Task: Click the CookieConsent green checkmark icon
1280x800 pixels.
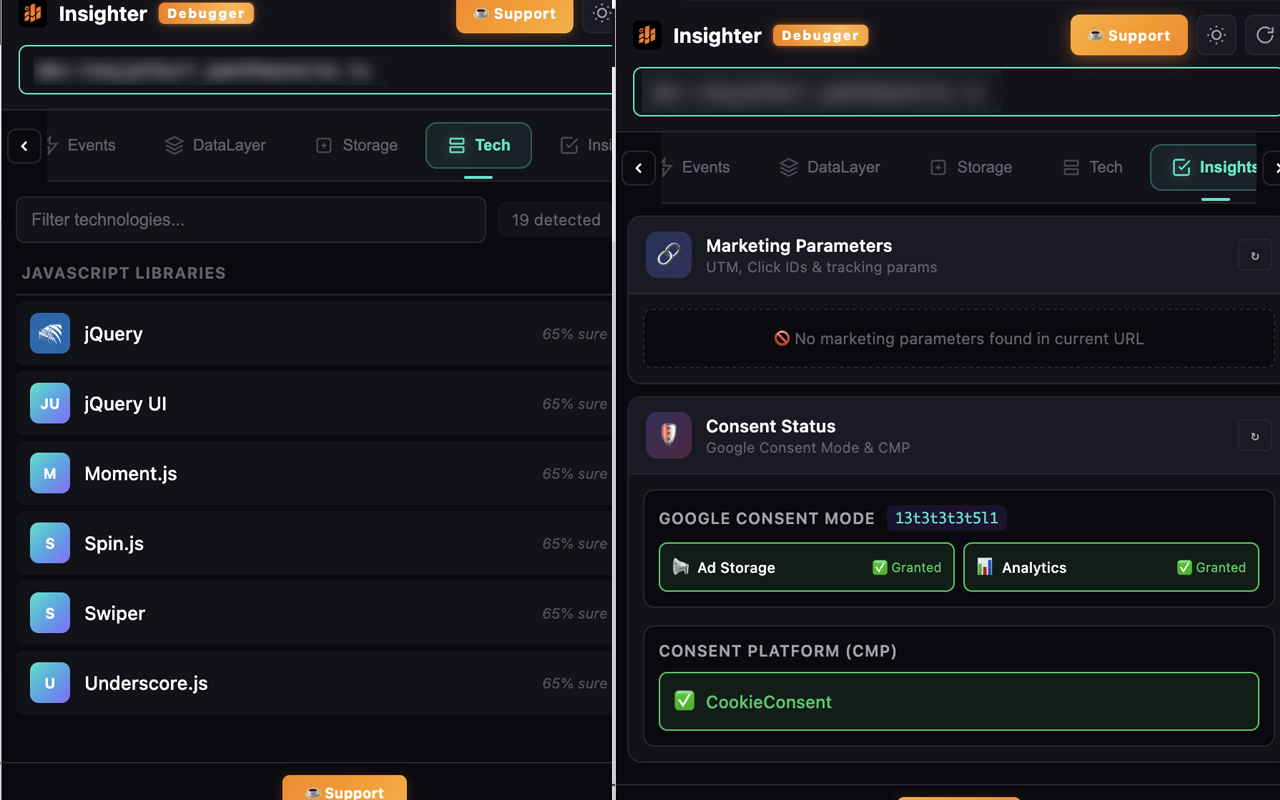Action: [x=684, y=701]
